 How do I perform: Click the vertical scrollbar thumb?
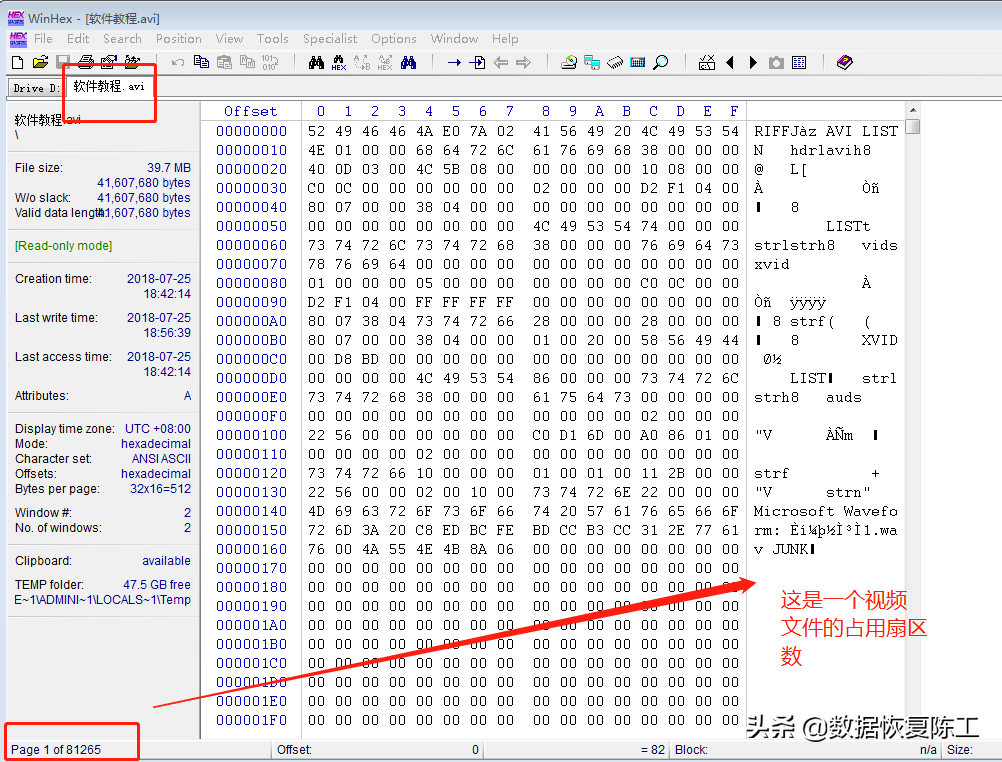pyautogui.click(x=913, y=127)
